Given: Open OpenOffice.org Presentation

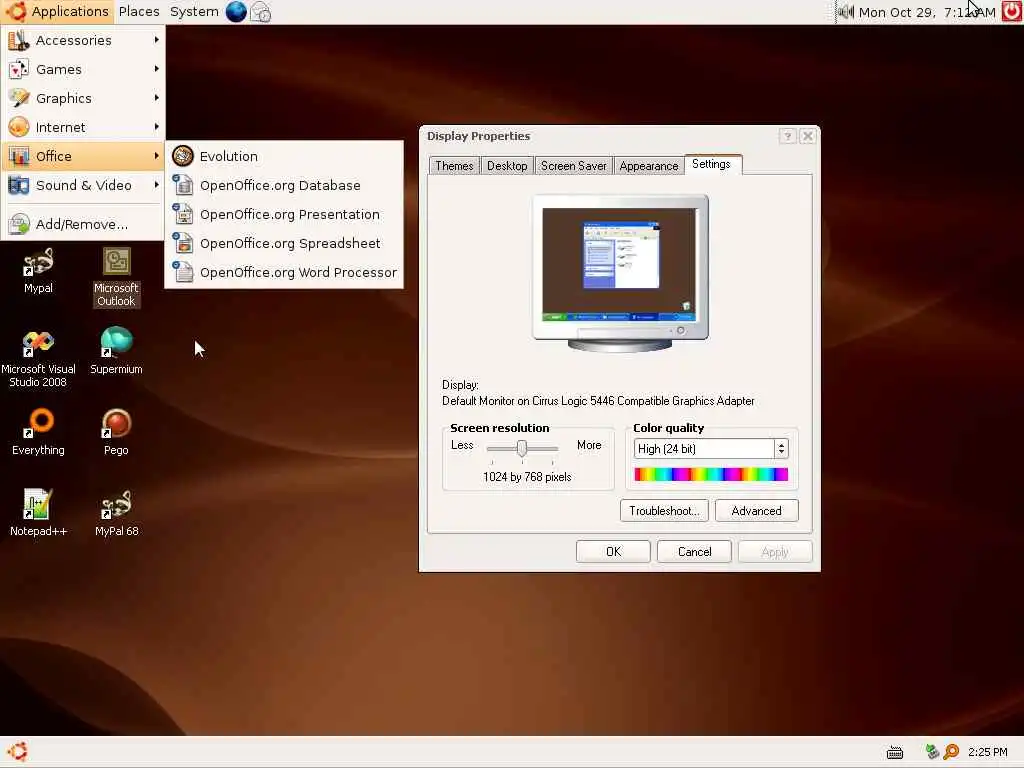Looking at the screenshot, I should point(284,214).
